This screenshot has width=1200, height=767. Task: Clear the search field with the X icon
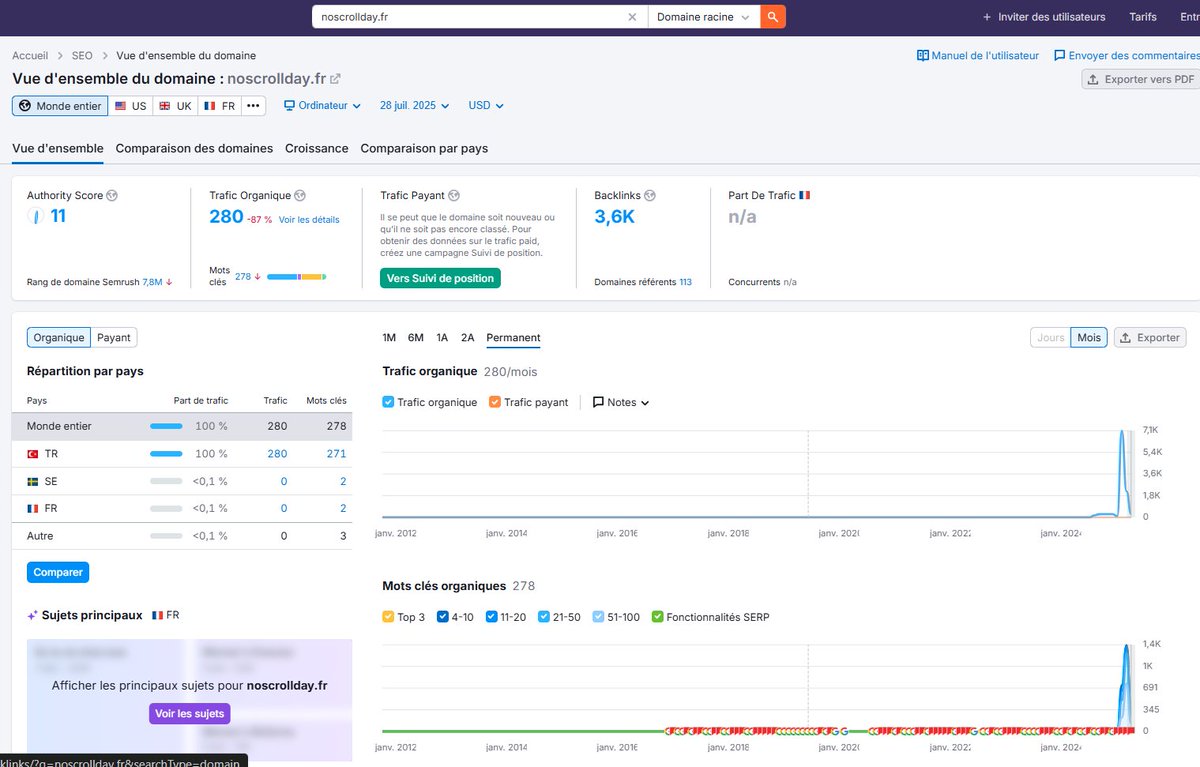pos(632,17)
